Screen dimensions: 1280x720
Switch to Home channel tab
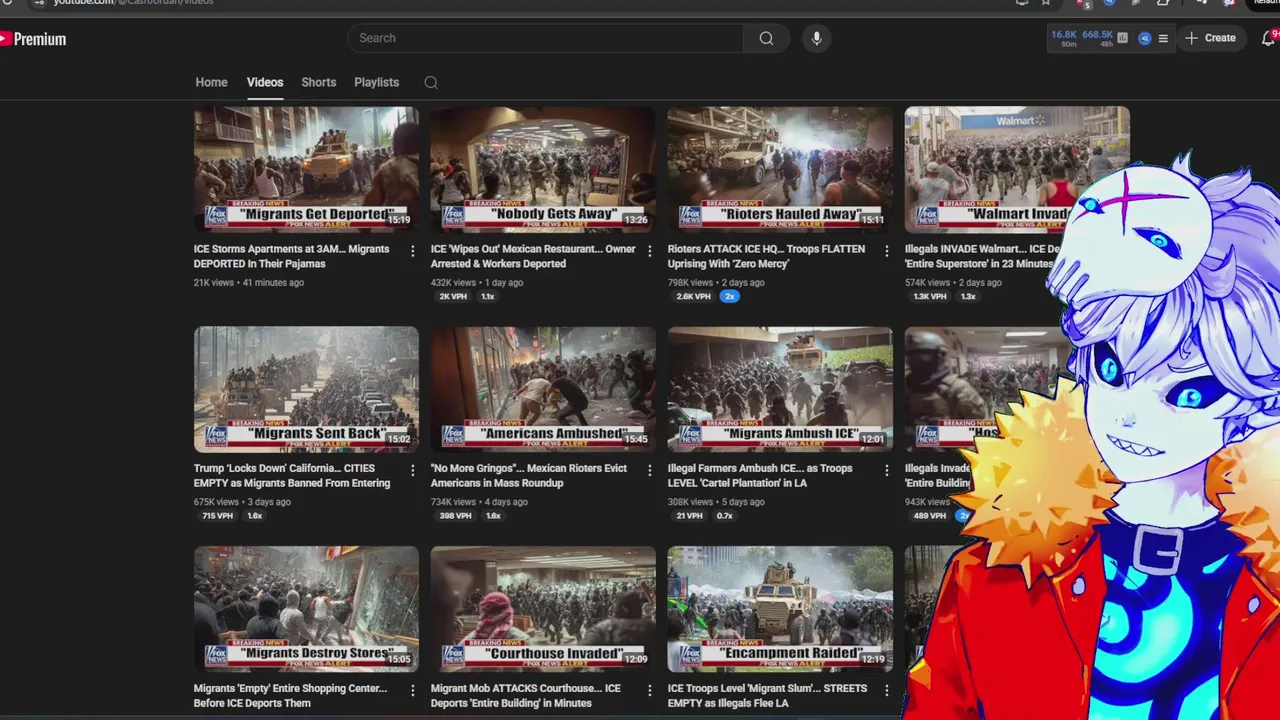(x=211, y=82)
